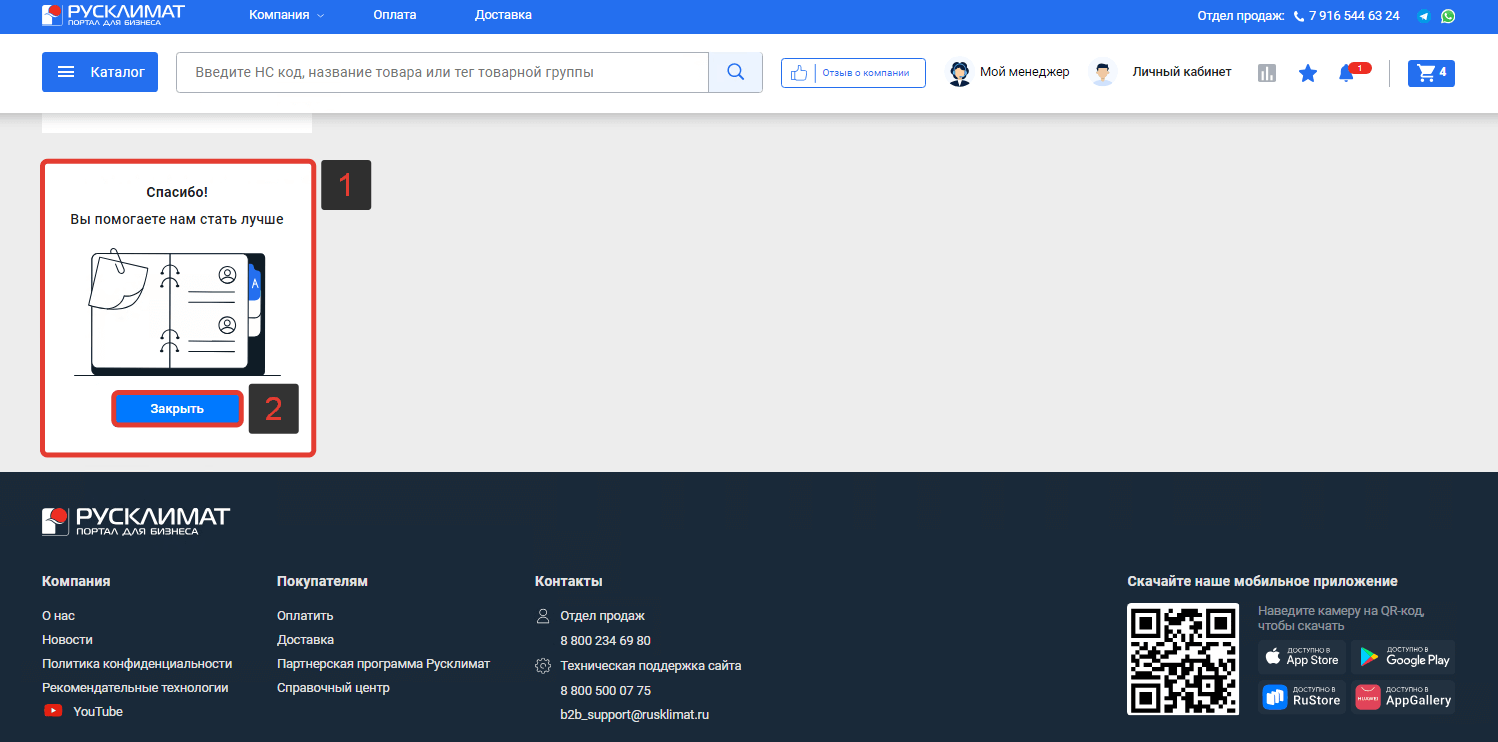Click the Покупателям footer heading

pyautogui.click(x=322, y=581)
